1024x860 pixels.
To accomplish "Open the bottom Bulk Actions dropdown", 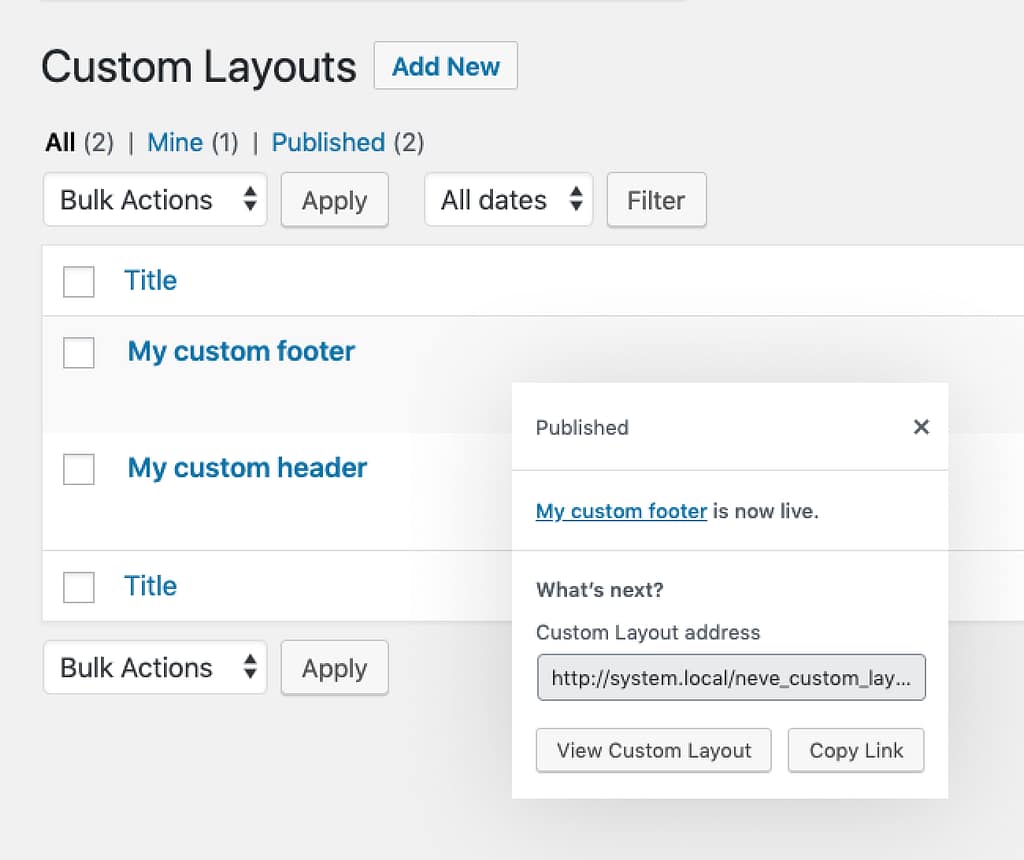I will click(x=155, y=667).
